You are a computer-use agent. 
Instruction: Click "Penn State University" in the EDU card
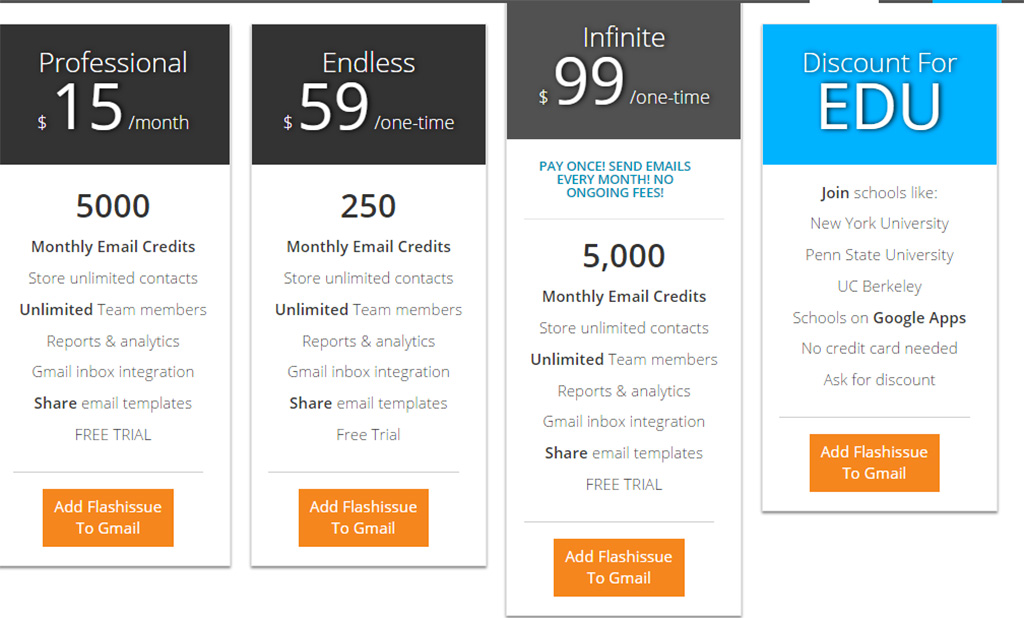(879, 255)
